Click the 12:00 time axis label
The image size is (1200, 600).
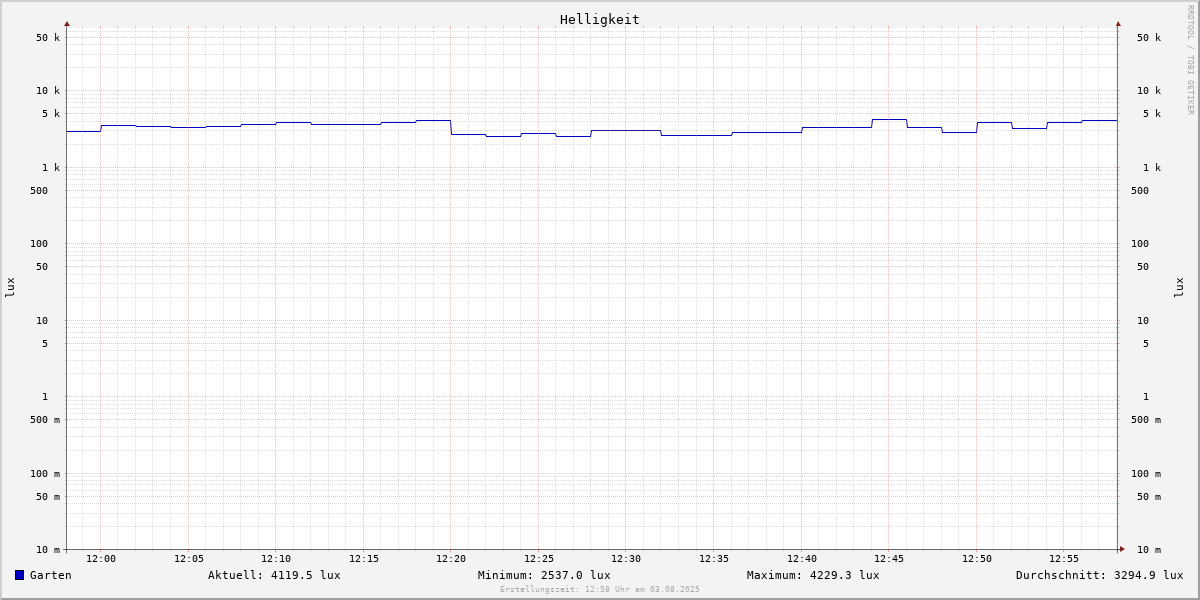(x=101, y=559)
